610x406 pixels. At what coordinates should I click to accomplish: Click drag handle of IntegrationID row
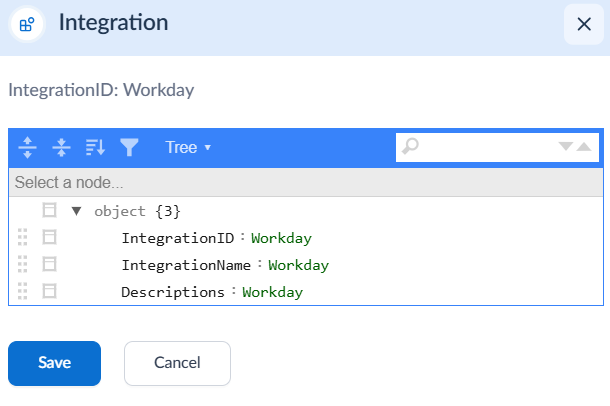coord(23,237)
